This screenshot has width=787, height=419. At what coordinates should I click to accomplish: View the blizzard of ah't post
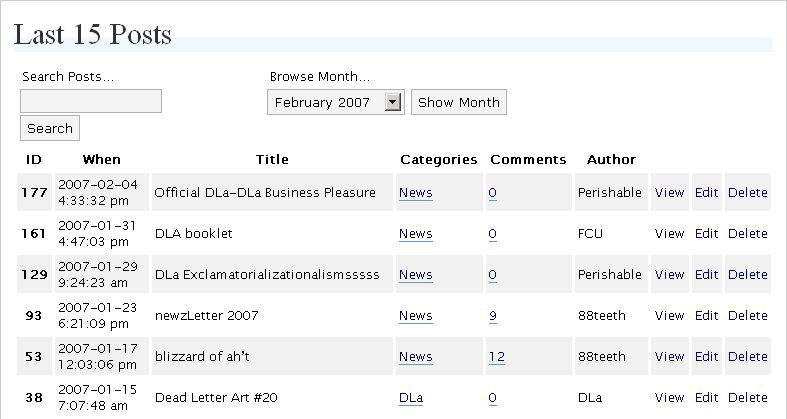669,357
